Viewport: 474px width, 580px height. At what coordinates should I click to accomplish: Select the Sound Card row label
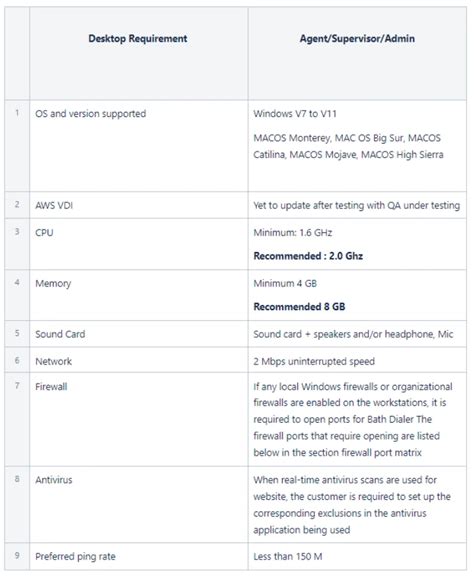point(60,334)
